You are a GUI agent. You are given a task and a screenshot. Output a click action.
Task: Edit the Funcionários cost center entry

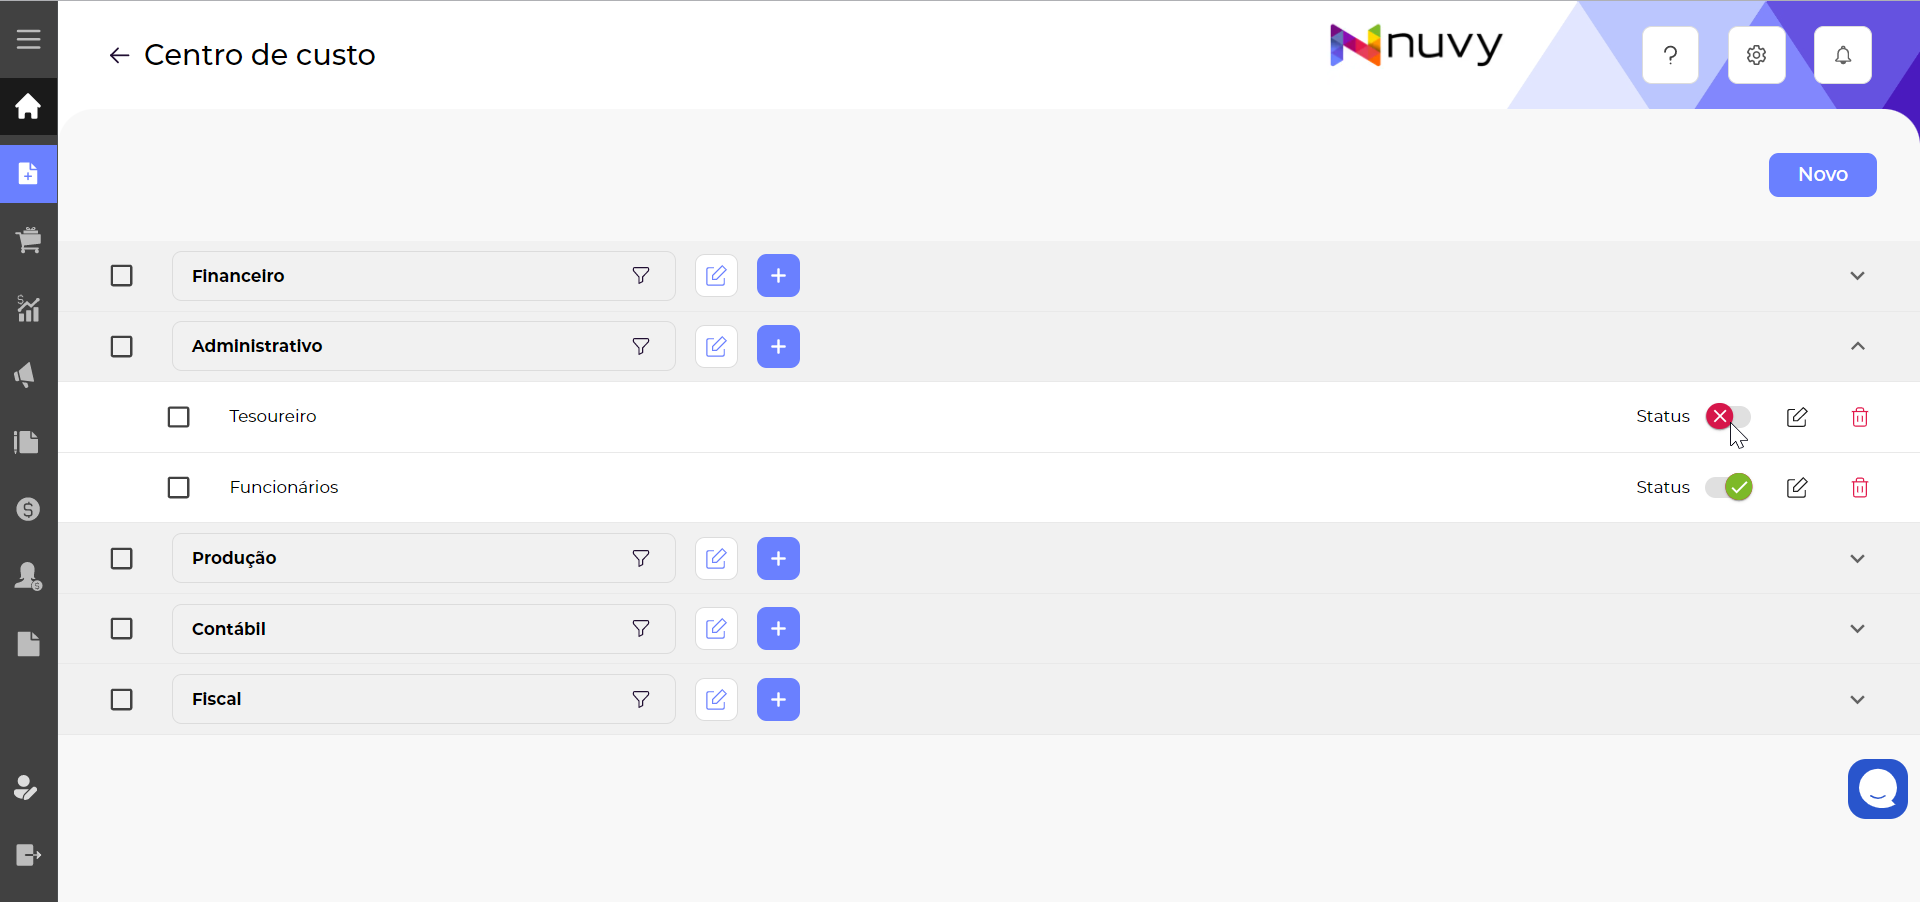point(1796,487)
